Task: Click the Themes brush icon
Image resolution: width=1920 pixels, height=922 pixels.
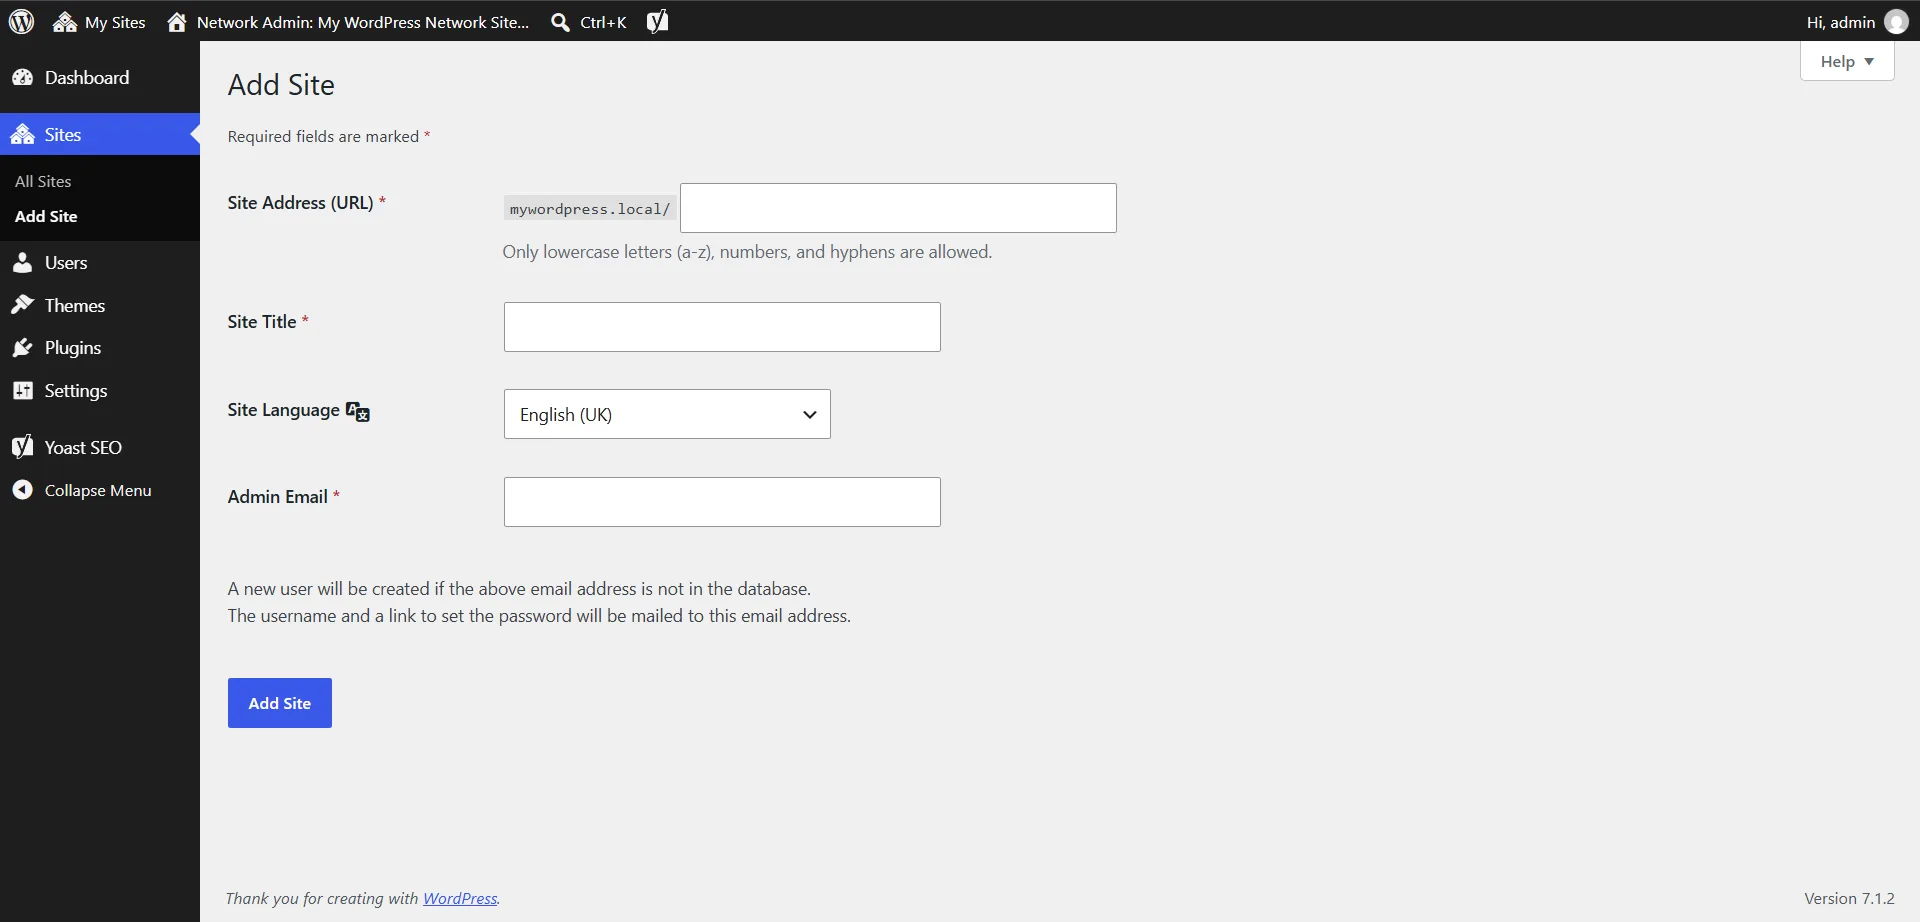Action: click(x=22, y=305)
